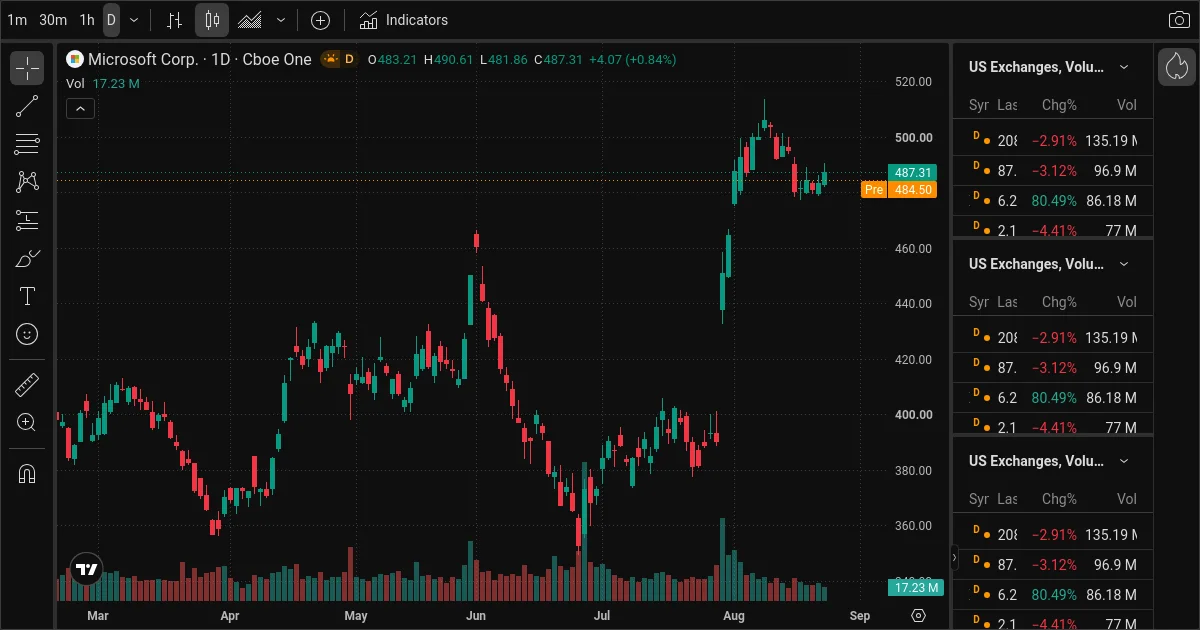Select the D daily timeframe

111,20
